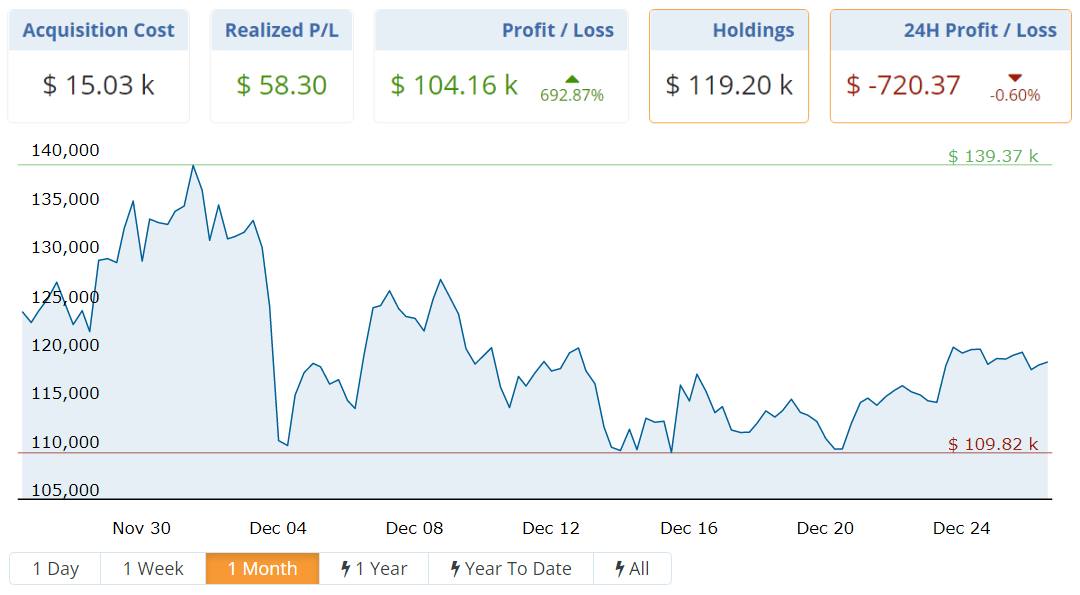The image size is (1080, 595).
Task: Click the chart's peak near Dec 01
Action: (x=193, y=166)
